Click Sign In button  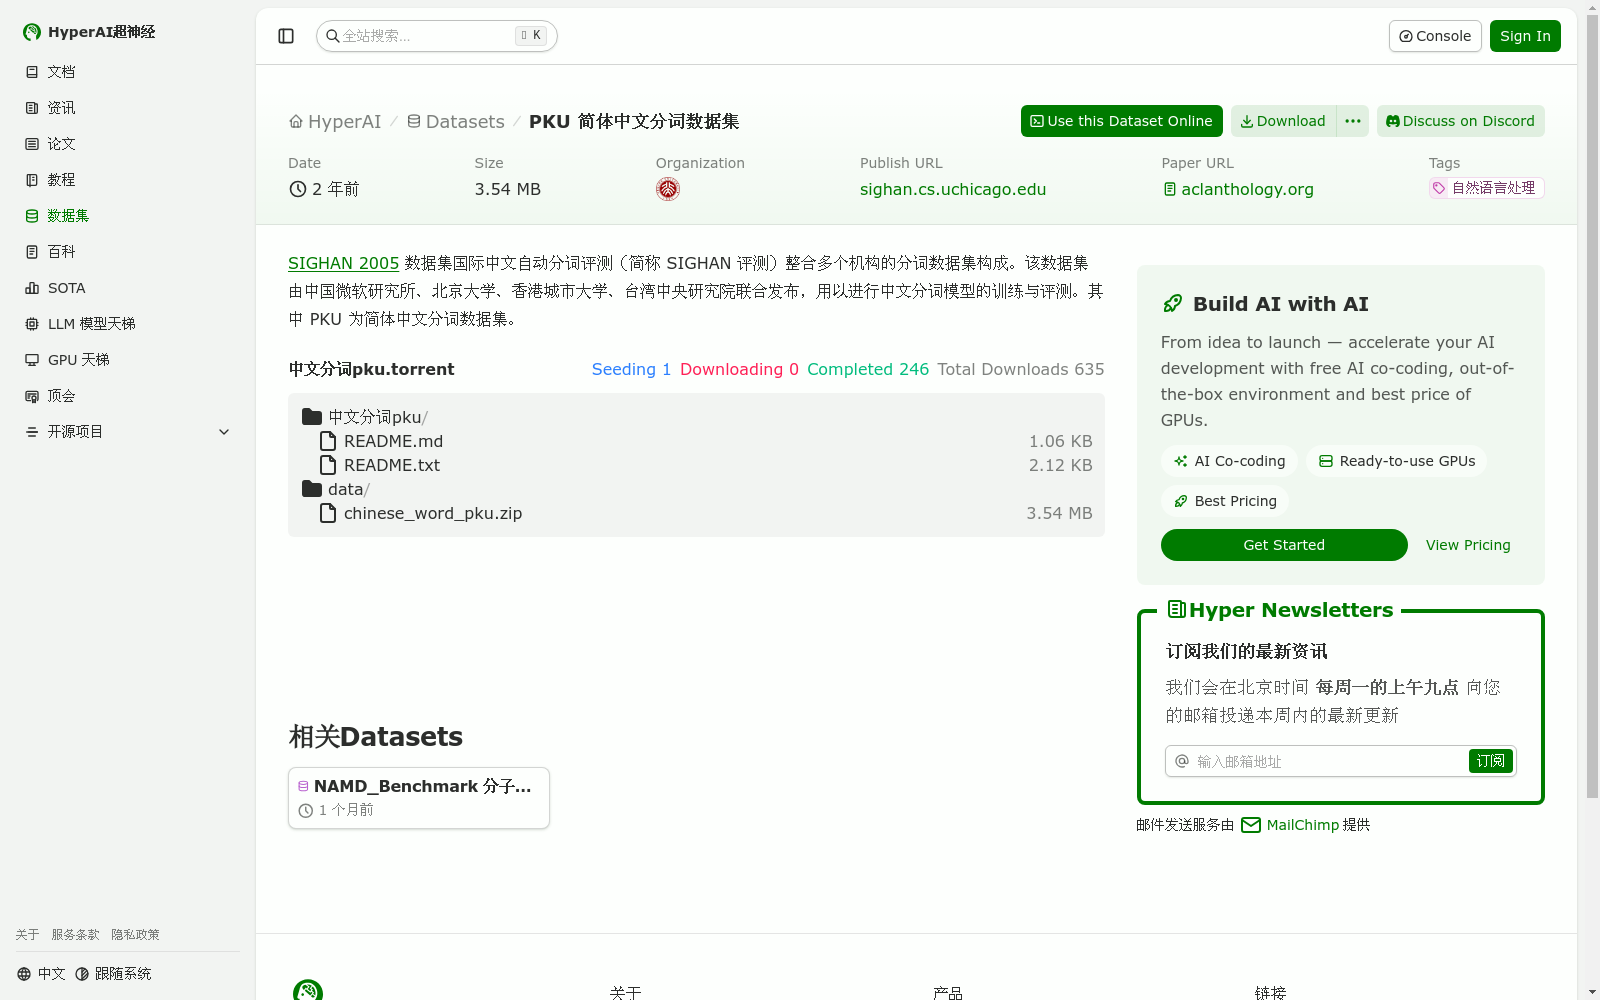point(1525,36)
